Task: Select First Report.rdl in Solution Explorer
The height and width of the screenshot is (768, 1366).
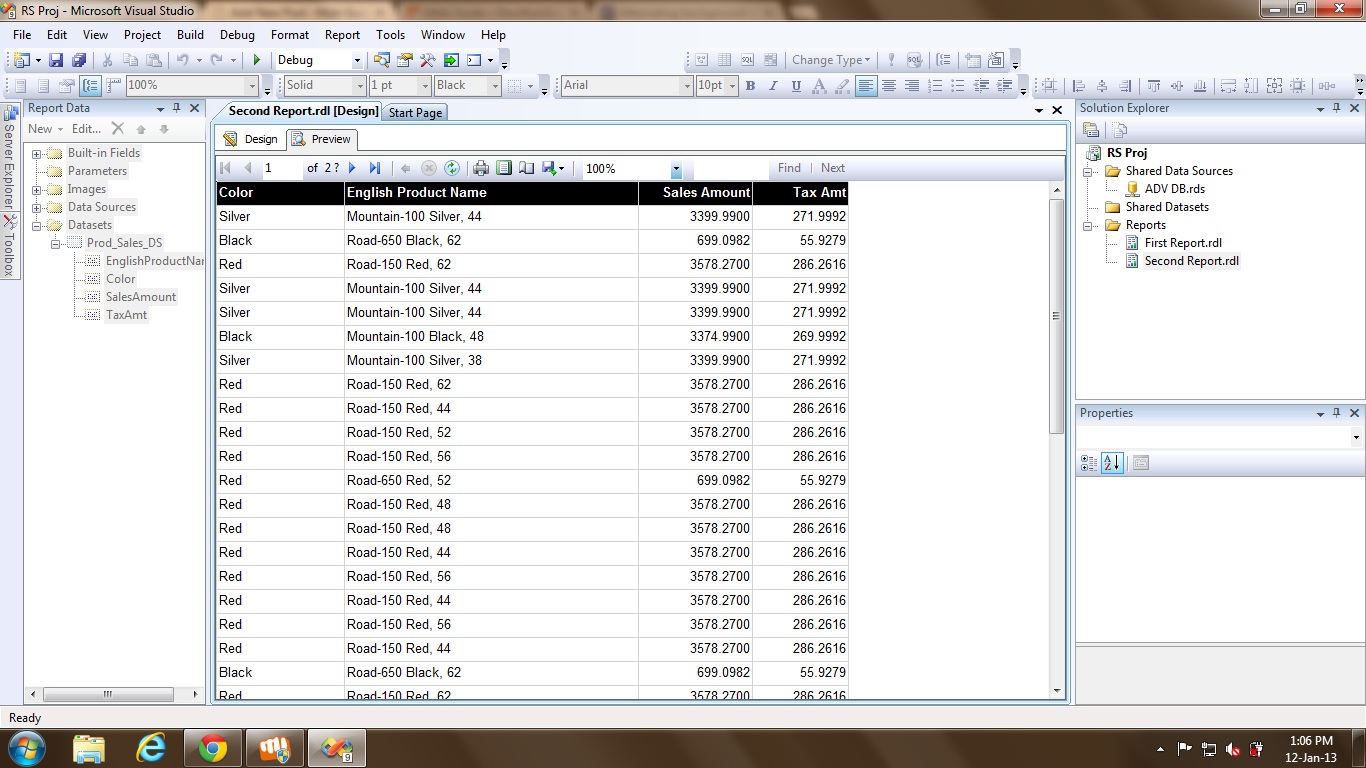Action: pyautogui.click(x=1182, y=243)
